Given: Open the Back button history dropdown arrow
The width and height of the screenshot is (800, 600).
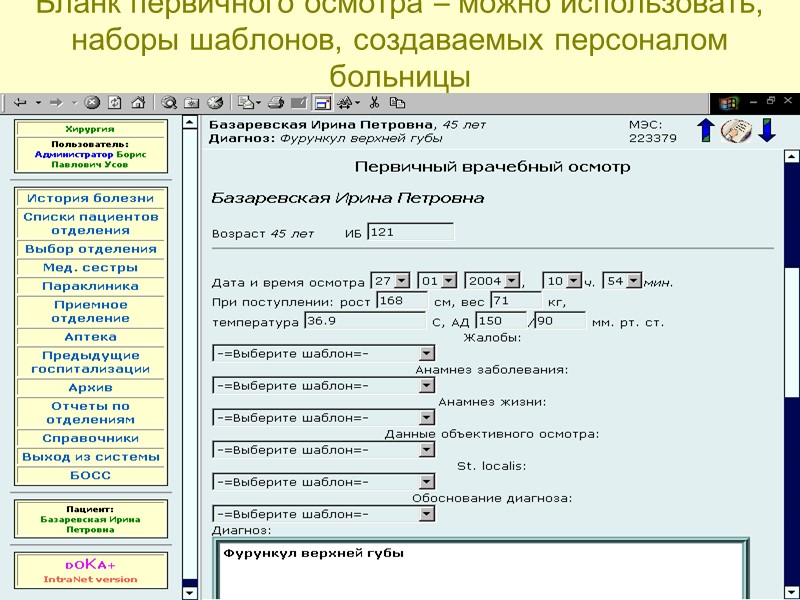Looking at the screenshot, I should click(x=38, y=103).
